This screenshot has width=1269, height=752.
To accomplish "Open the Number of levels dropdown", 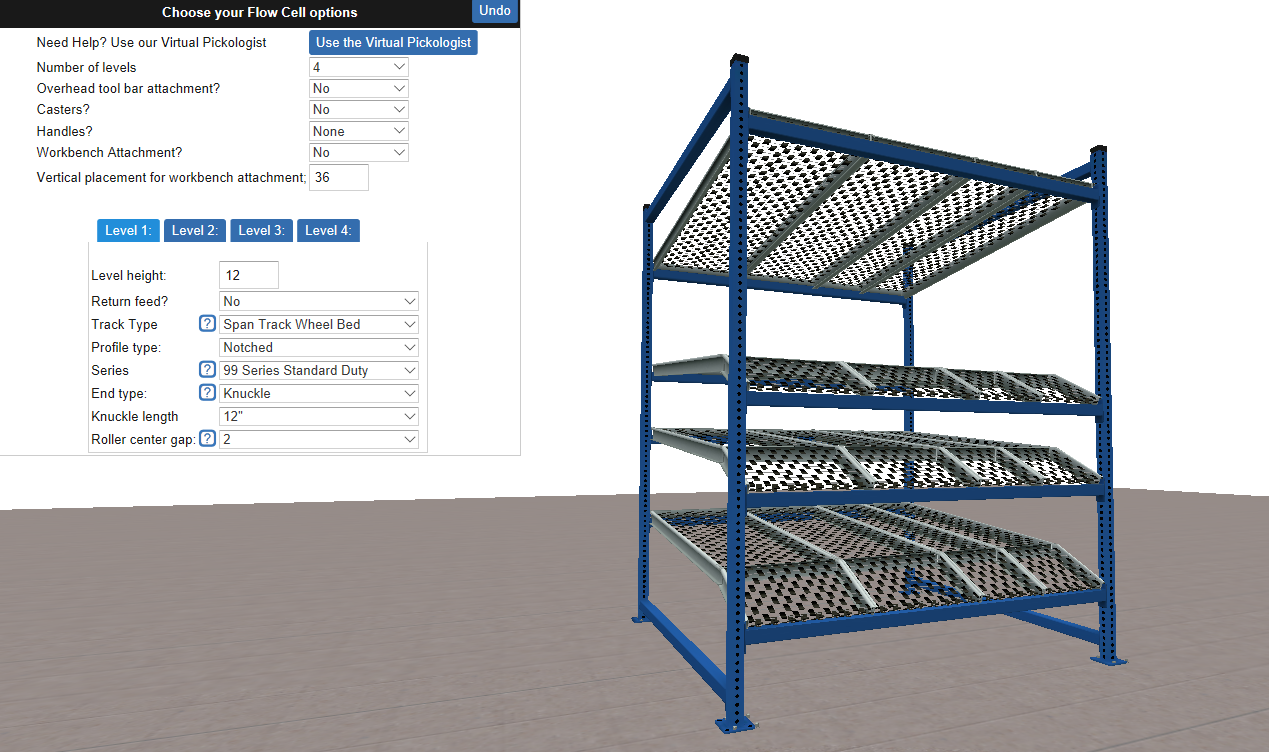I will (358, 67).
